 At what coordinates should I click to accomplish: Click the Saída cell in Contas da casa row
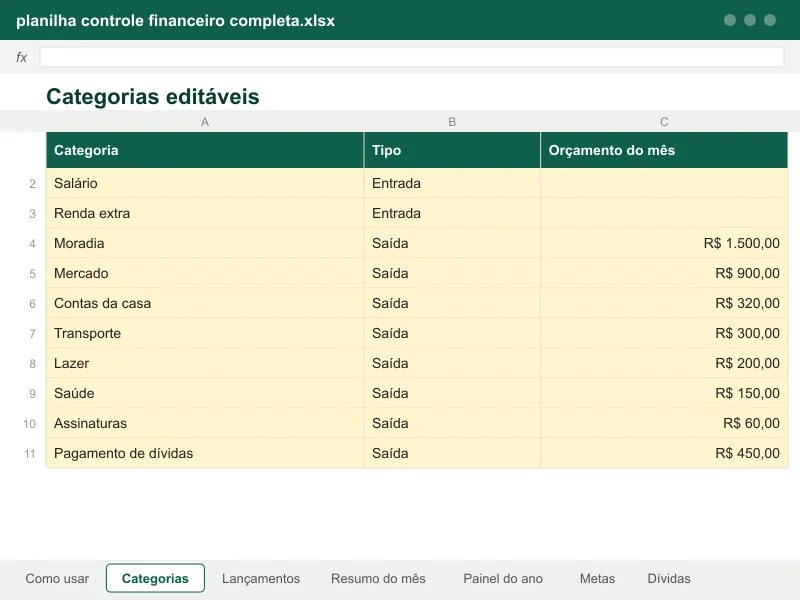coord(452,303)
